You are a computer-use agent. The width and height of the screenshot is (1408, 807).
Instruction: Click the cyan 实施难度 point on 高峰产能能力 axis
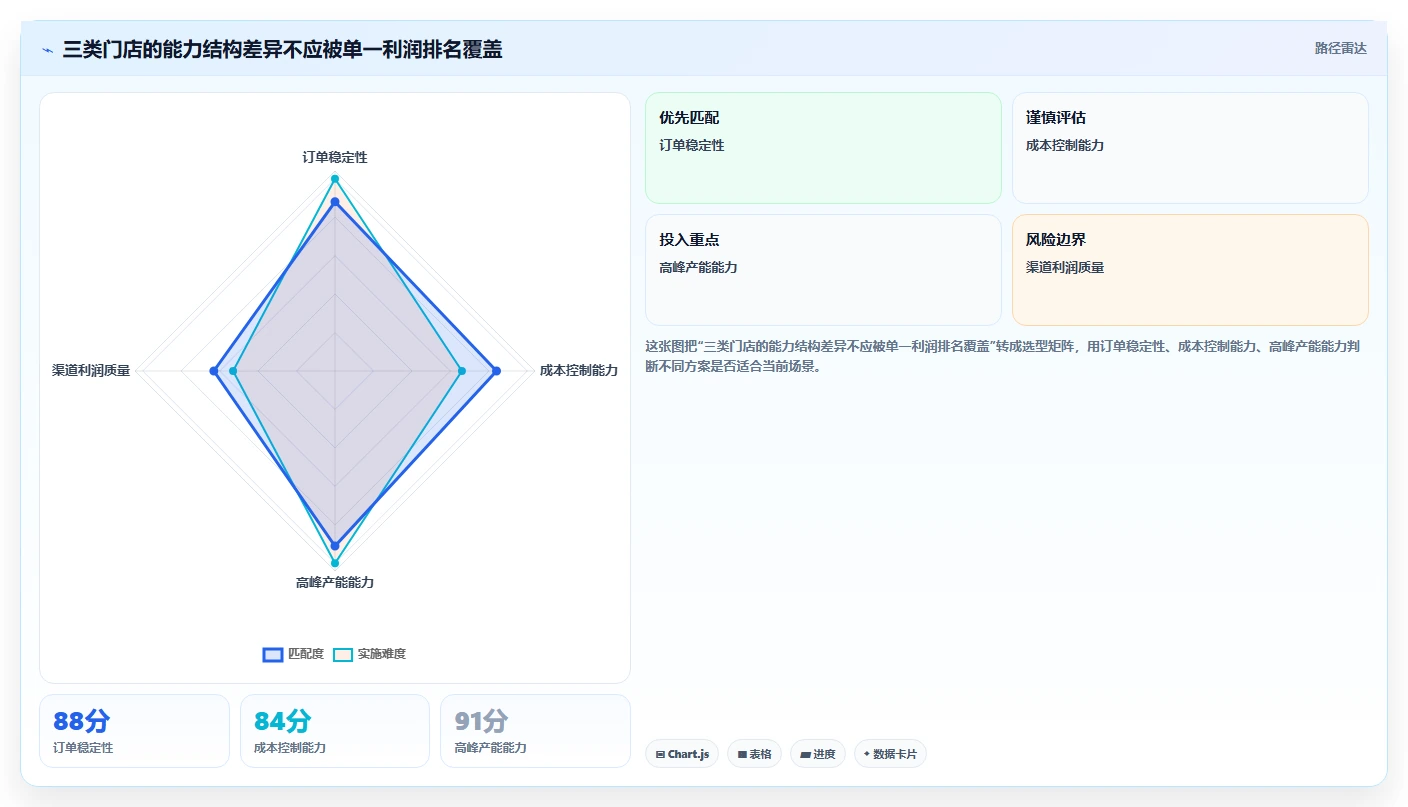click(335, 563)
